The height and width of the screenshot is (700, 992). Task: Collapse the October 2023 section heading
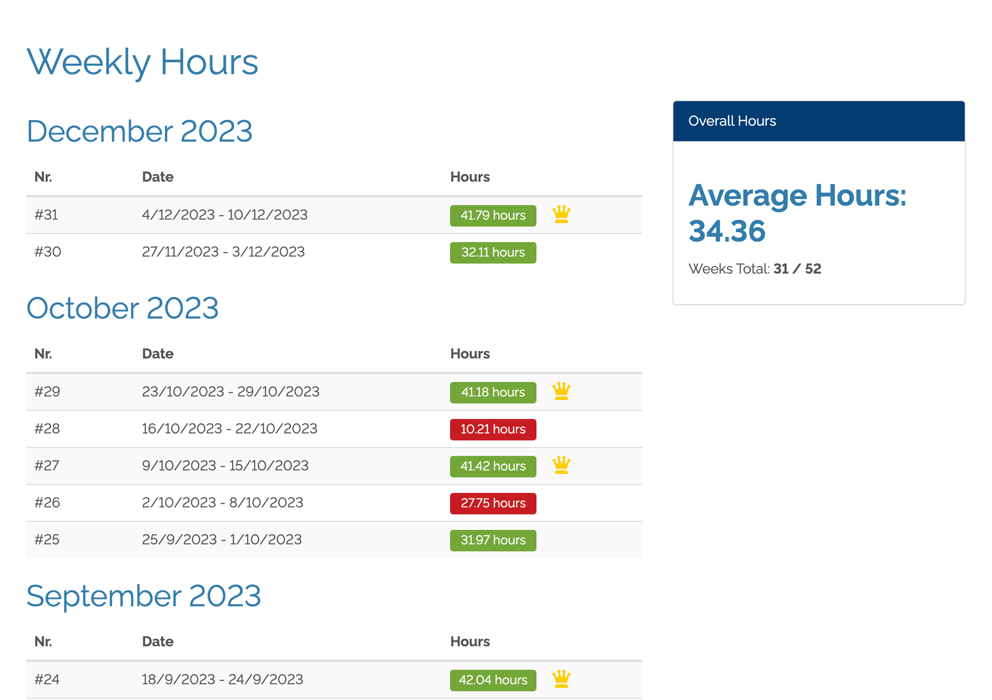pos(122,309)
